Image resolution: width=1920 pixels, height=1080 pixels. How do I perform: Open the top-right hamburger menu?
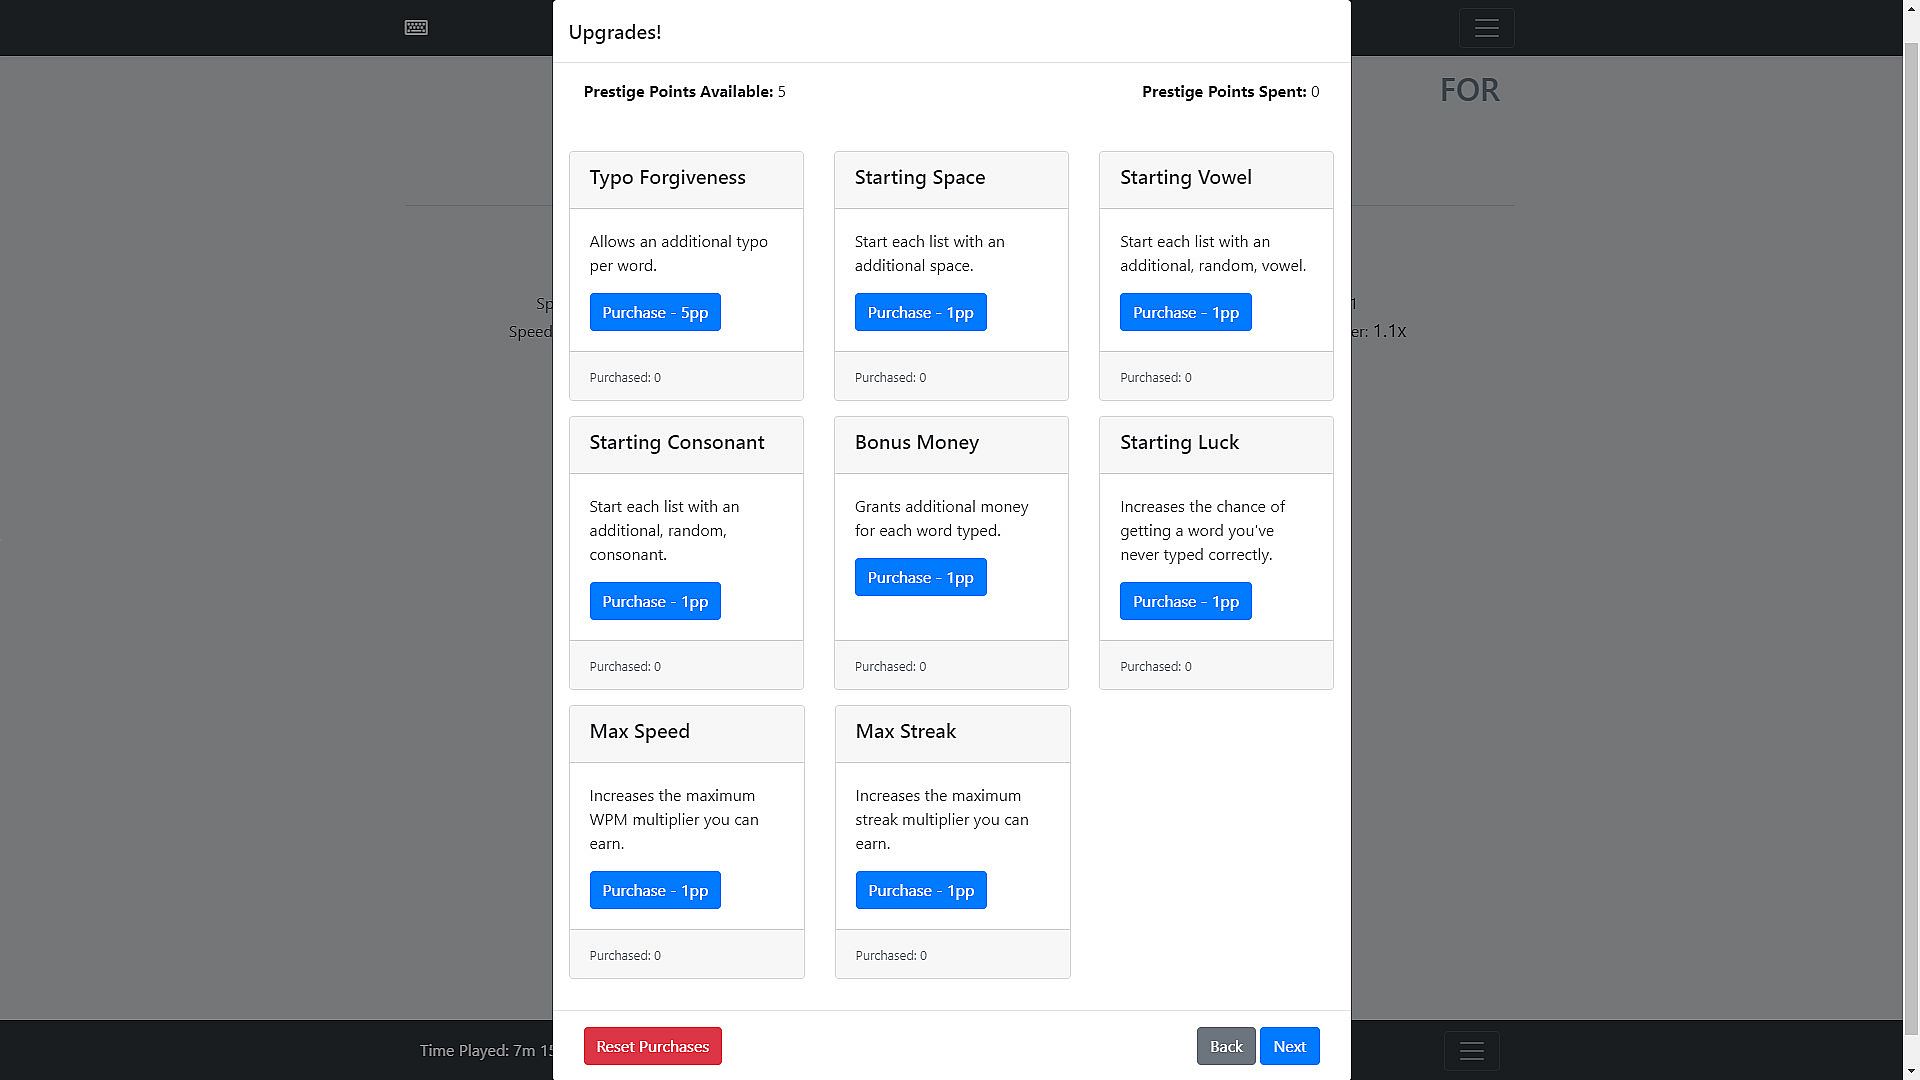pos(1486,28)
